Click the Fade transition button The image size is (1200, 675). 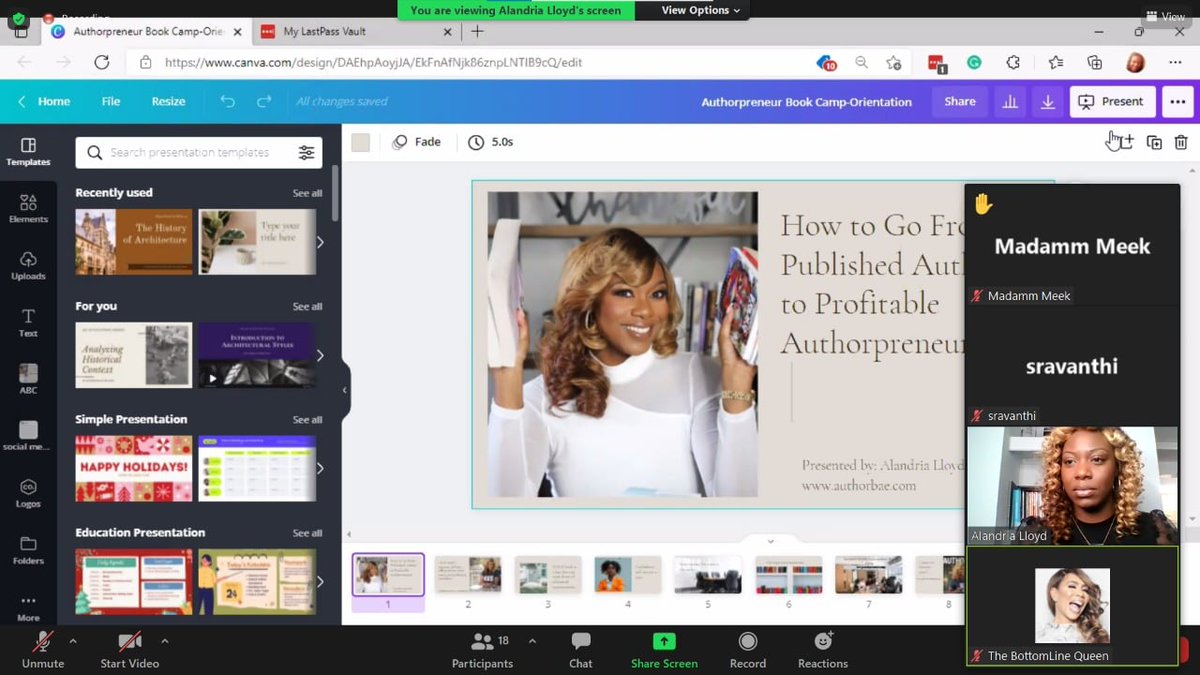click(417, 142)
